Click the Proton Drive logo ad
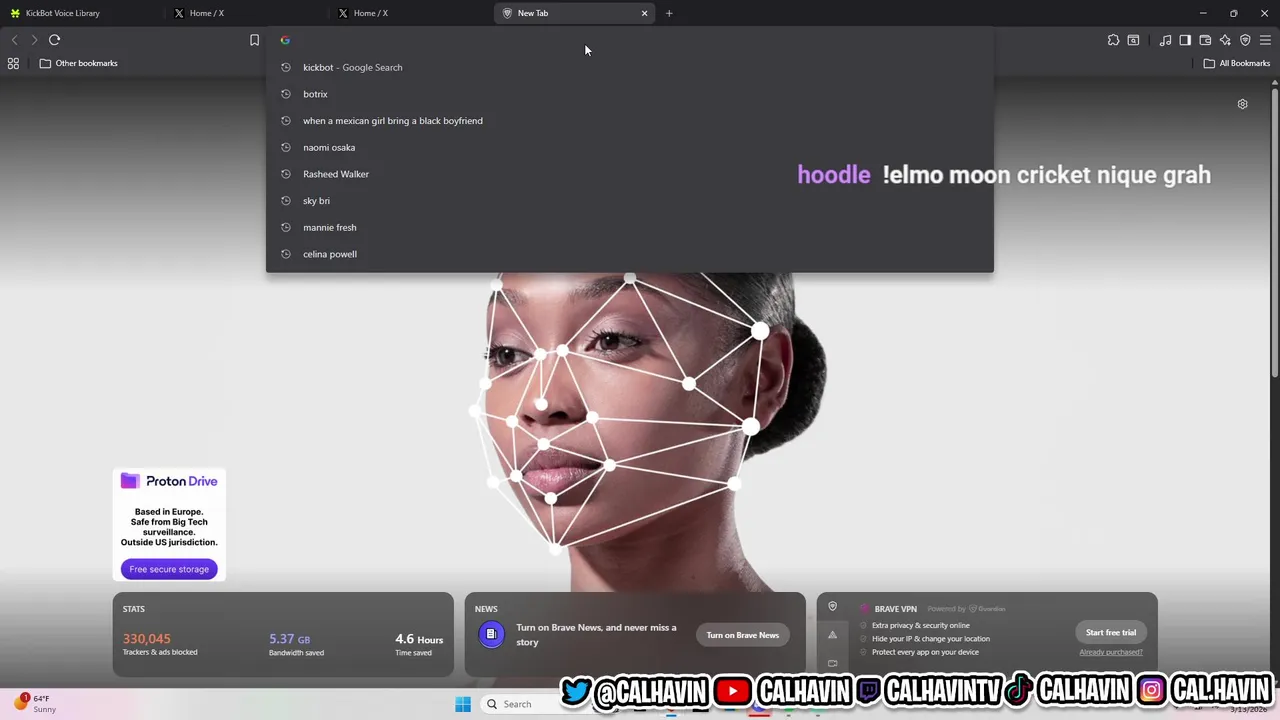The height and width of the screenshot is (720, 1280). coord(169,481)
